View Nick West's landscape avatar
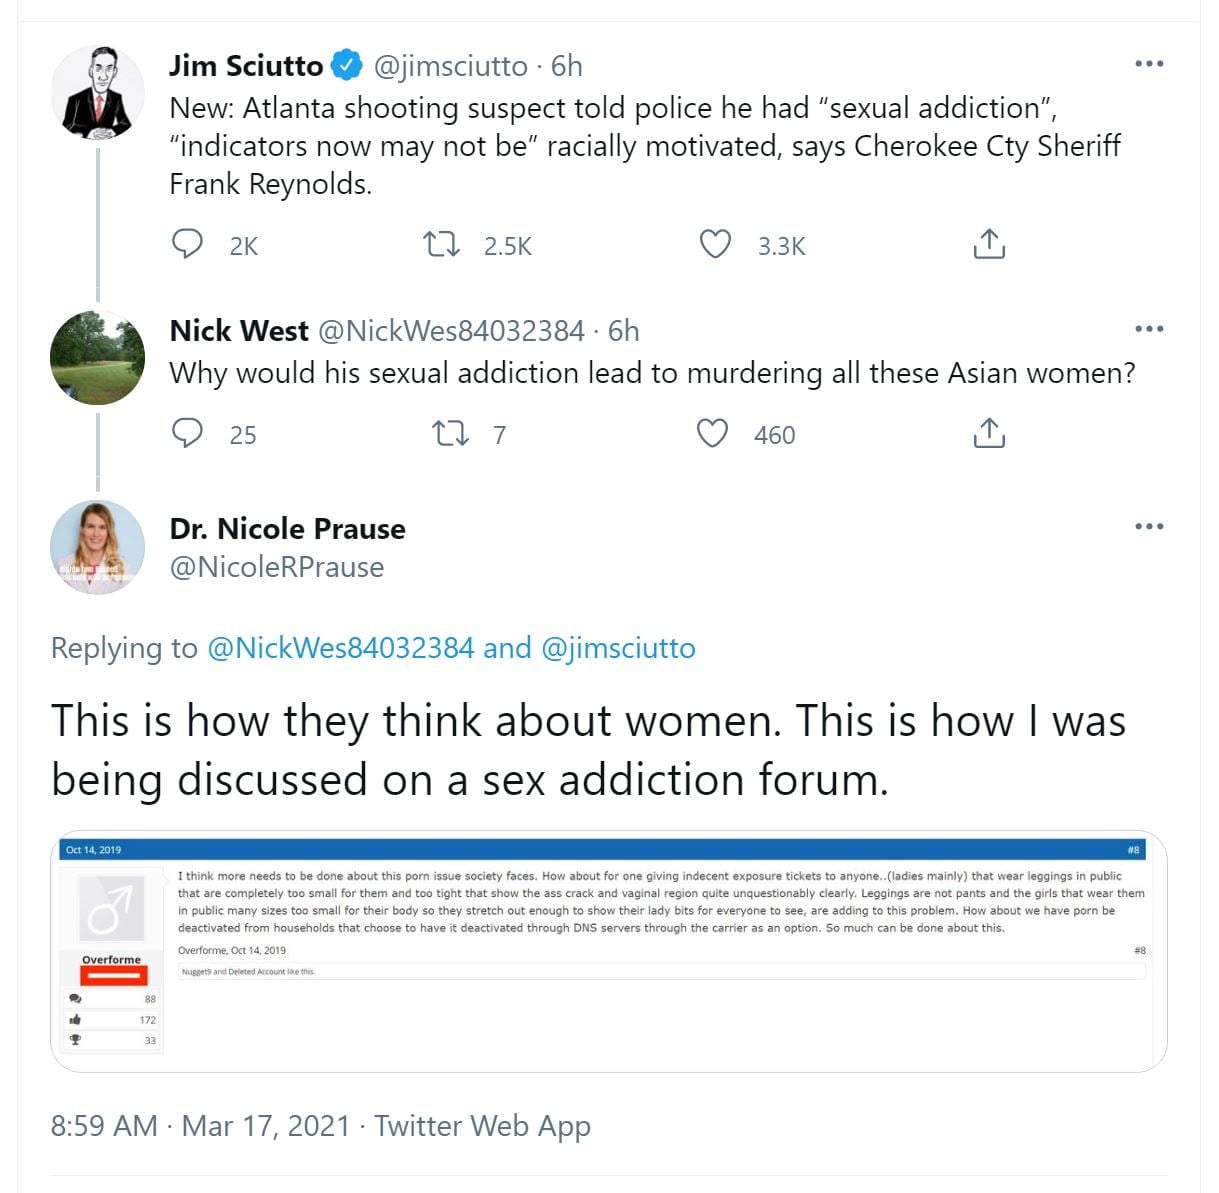Screen dimensions: 1219x1193 coord(97,357)
